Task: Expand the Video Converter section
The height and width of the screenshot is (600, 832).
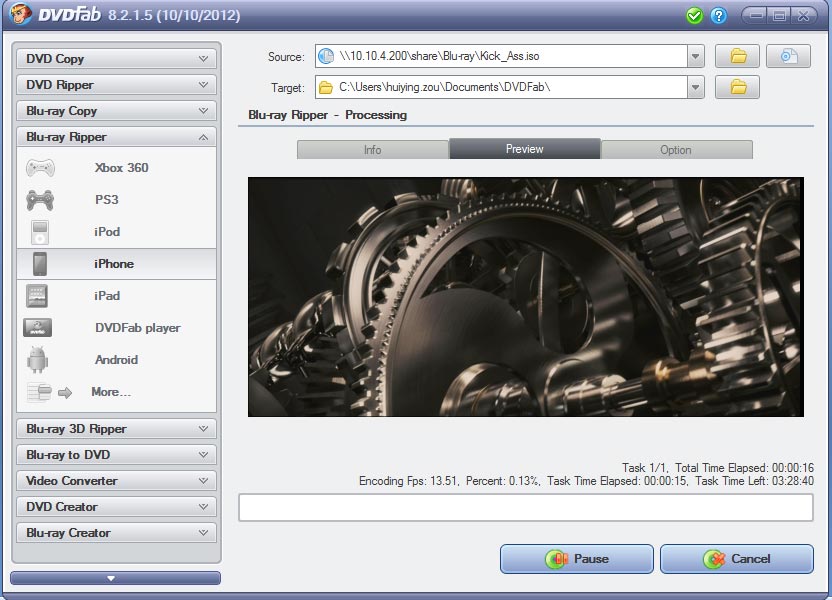Action: click(116, 481)
